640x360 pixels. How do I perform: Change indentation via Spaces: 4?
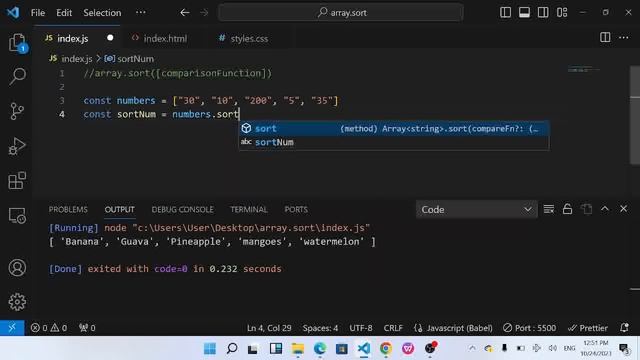pyautogui.click(x=320, y=328)
